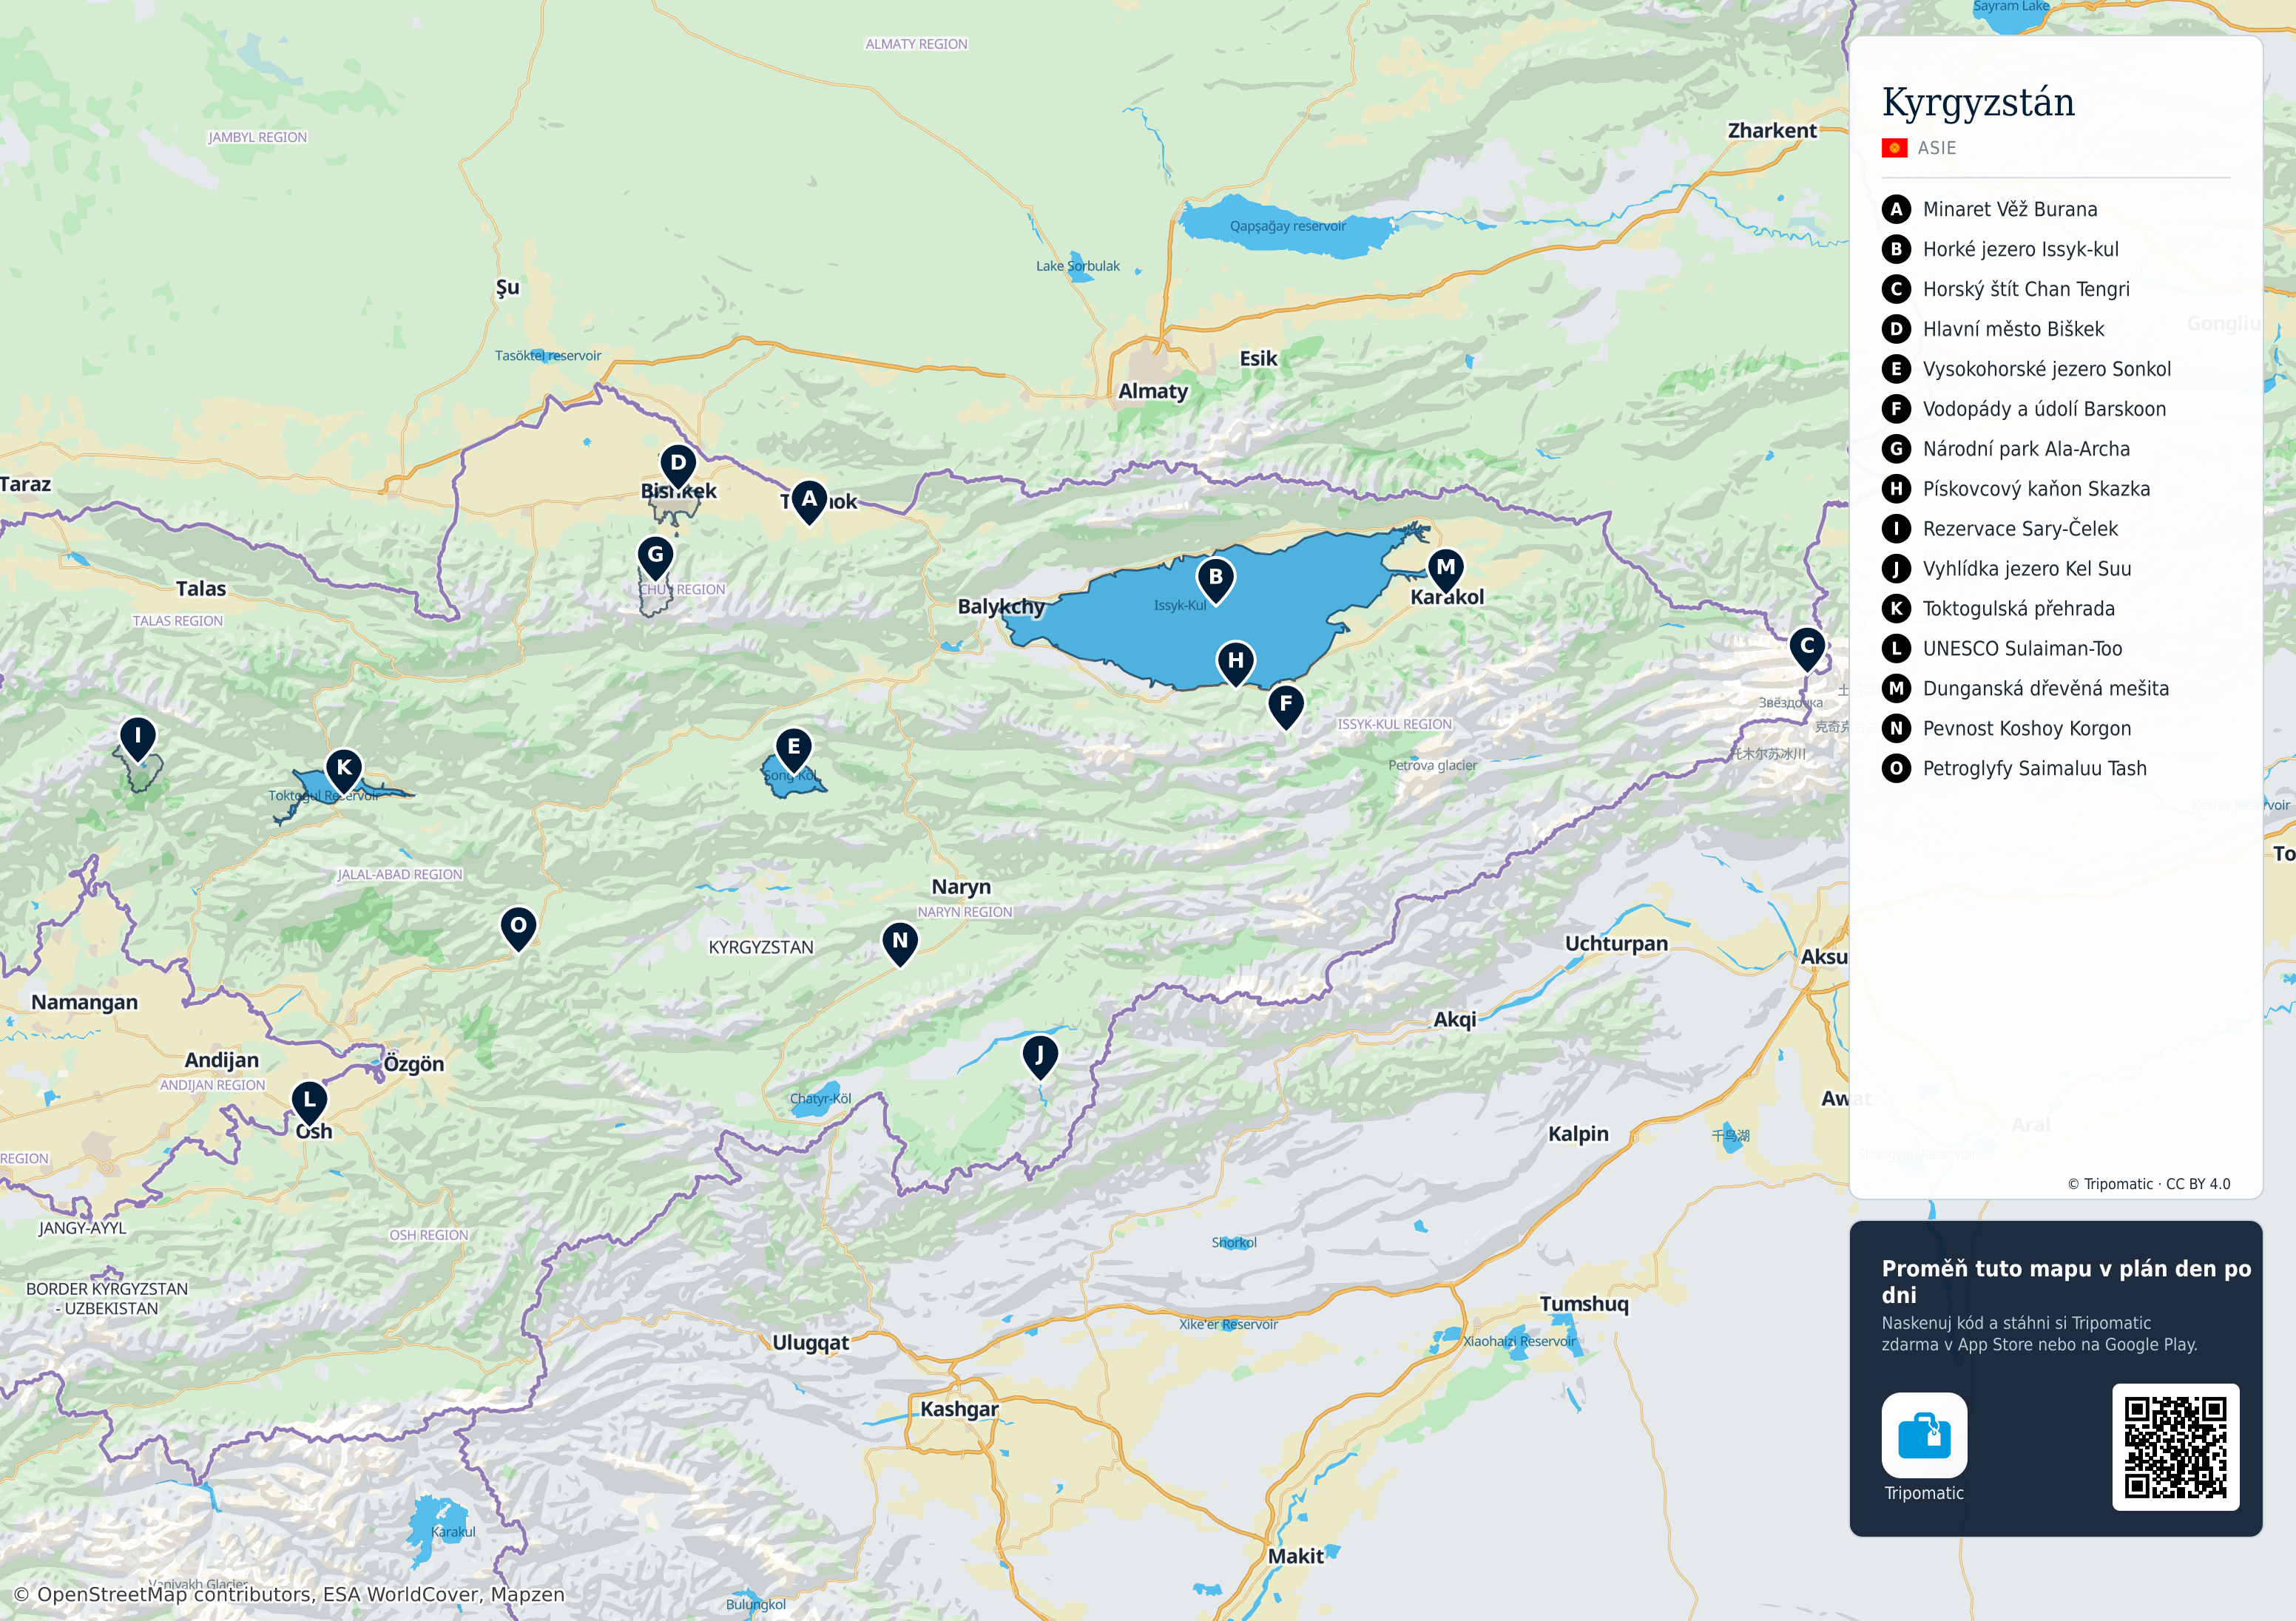The image size is (2296, 1621).
Task: Click the QR code image
Action: click(2175, 1447)
